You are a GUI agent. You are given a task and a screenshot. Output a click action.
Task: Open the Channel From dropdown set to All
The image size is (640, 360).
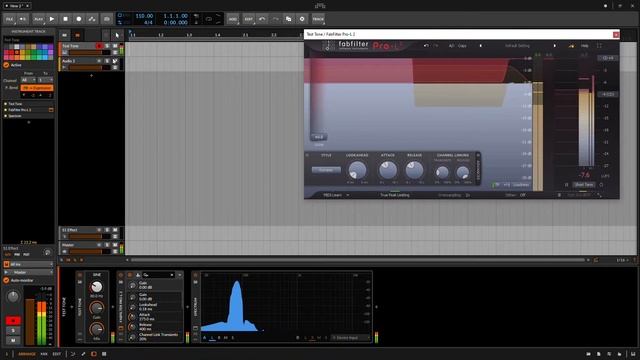click(x=28, y=80)
